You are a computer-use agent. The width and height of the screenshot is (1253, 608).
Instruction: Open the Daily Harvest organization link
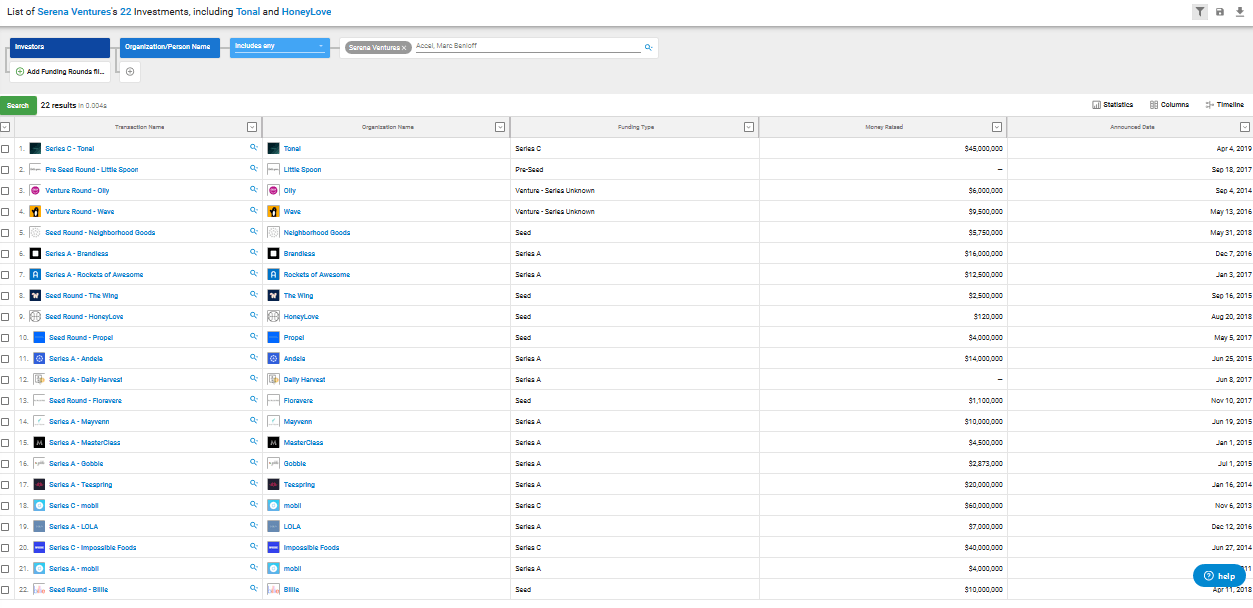pos(304,380)
